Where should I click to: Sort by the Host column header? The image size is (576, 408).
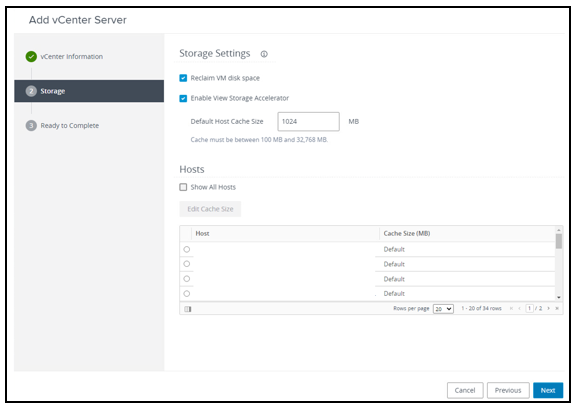pyautogui.click(x=202, y=234)
